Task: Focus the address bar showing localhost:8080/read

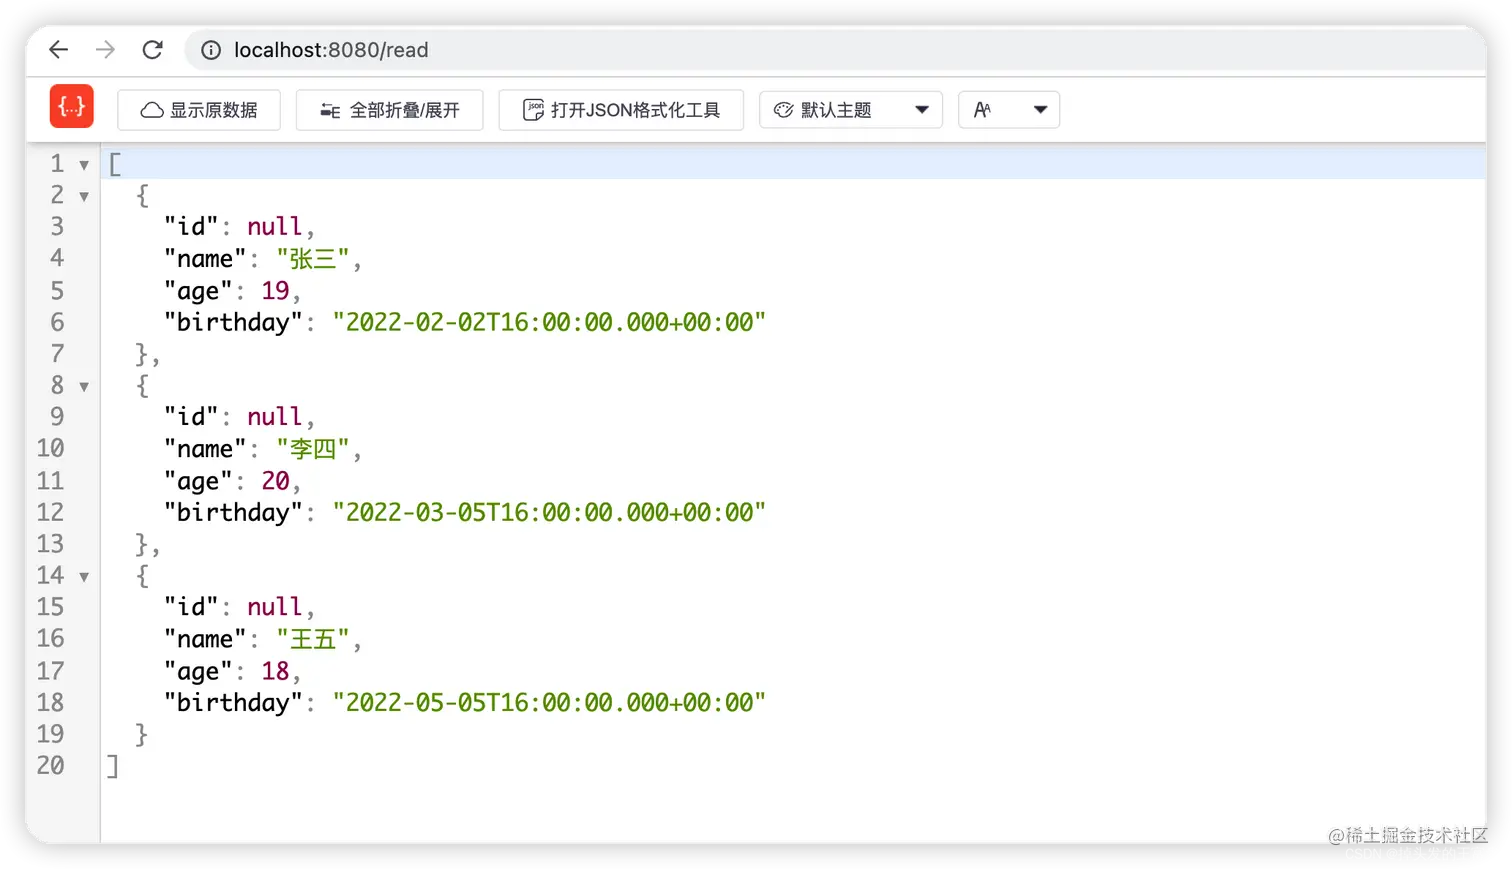Action: pyautogui.click(x=836, y=50)
